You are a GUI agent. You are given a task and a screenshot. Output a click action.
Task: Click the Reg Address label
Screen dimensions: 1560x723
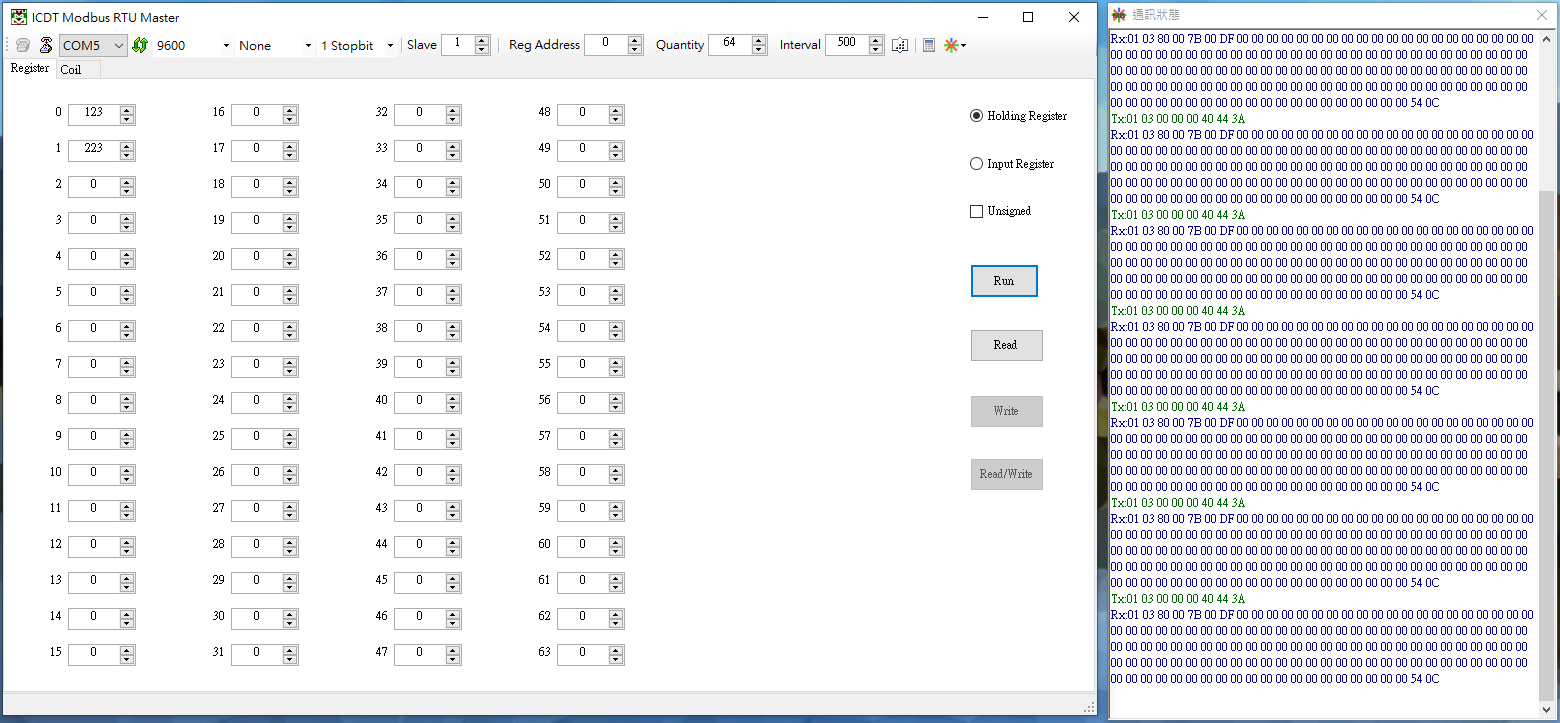pos(544,45)
